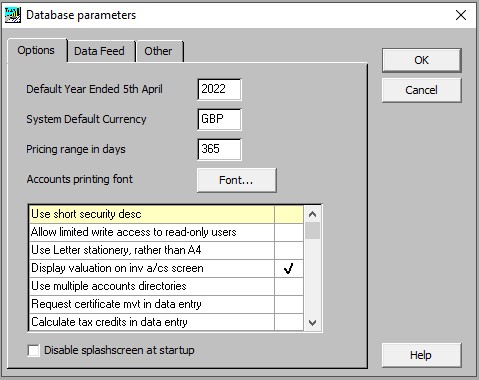
Task: Click the System Default Currency field GBP
Action: tap(219, 119)
